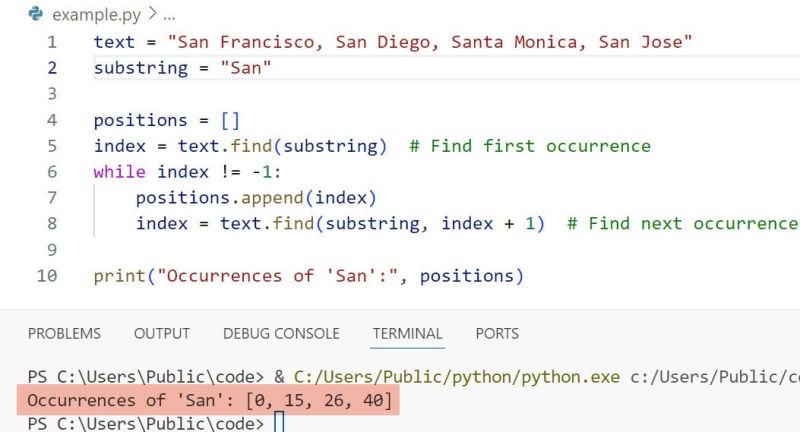Click the "San Francisco, San Diego..." string literal
The image size is (800, 432).
pos(430,42)
